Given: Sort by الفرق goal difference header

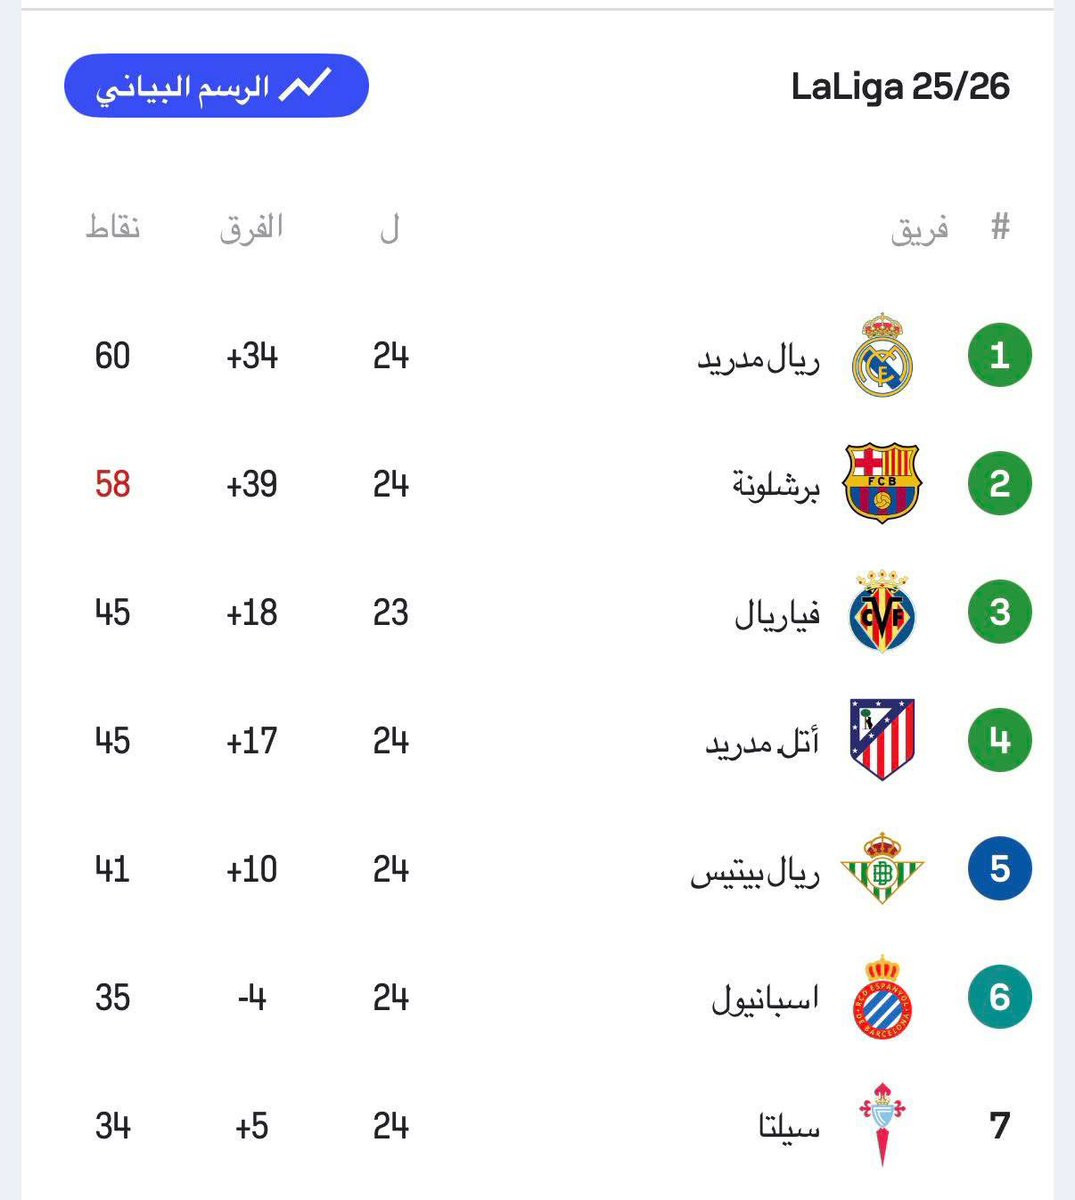Looking at the screenshot, I should [x=251, y=228].
